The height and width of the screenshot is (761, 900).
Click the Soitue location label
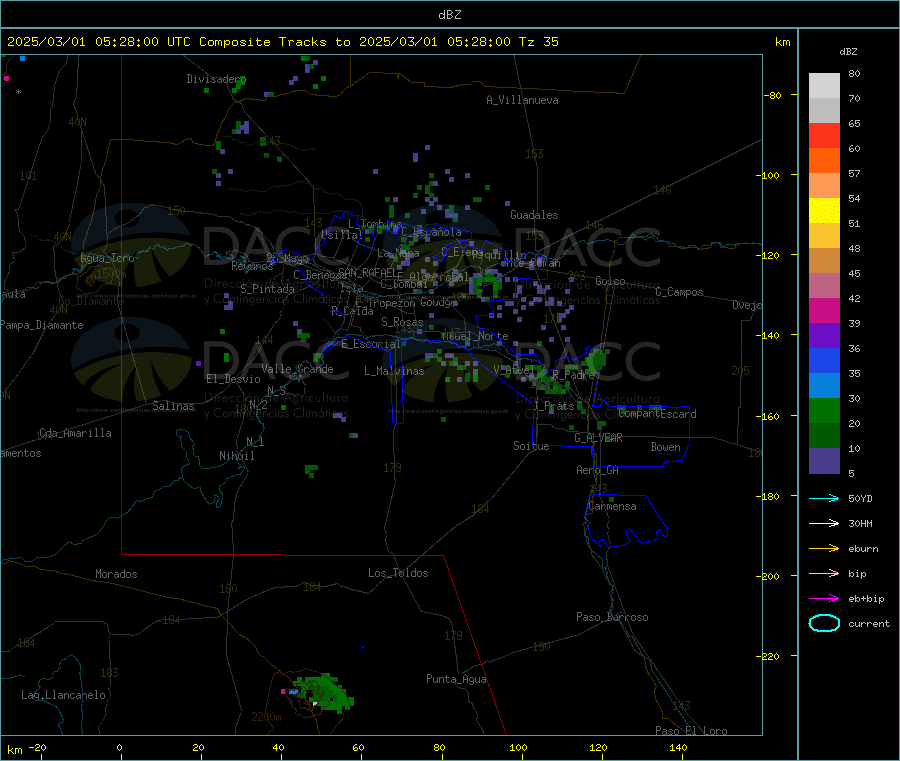[x=531, y=446]
